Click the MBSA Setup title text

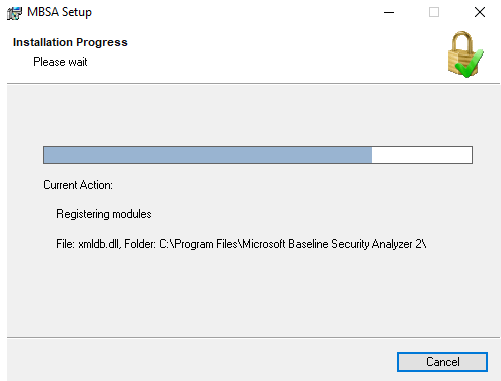click(x=59, y=12)
